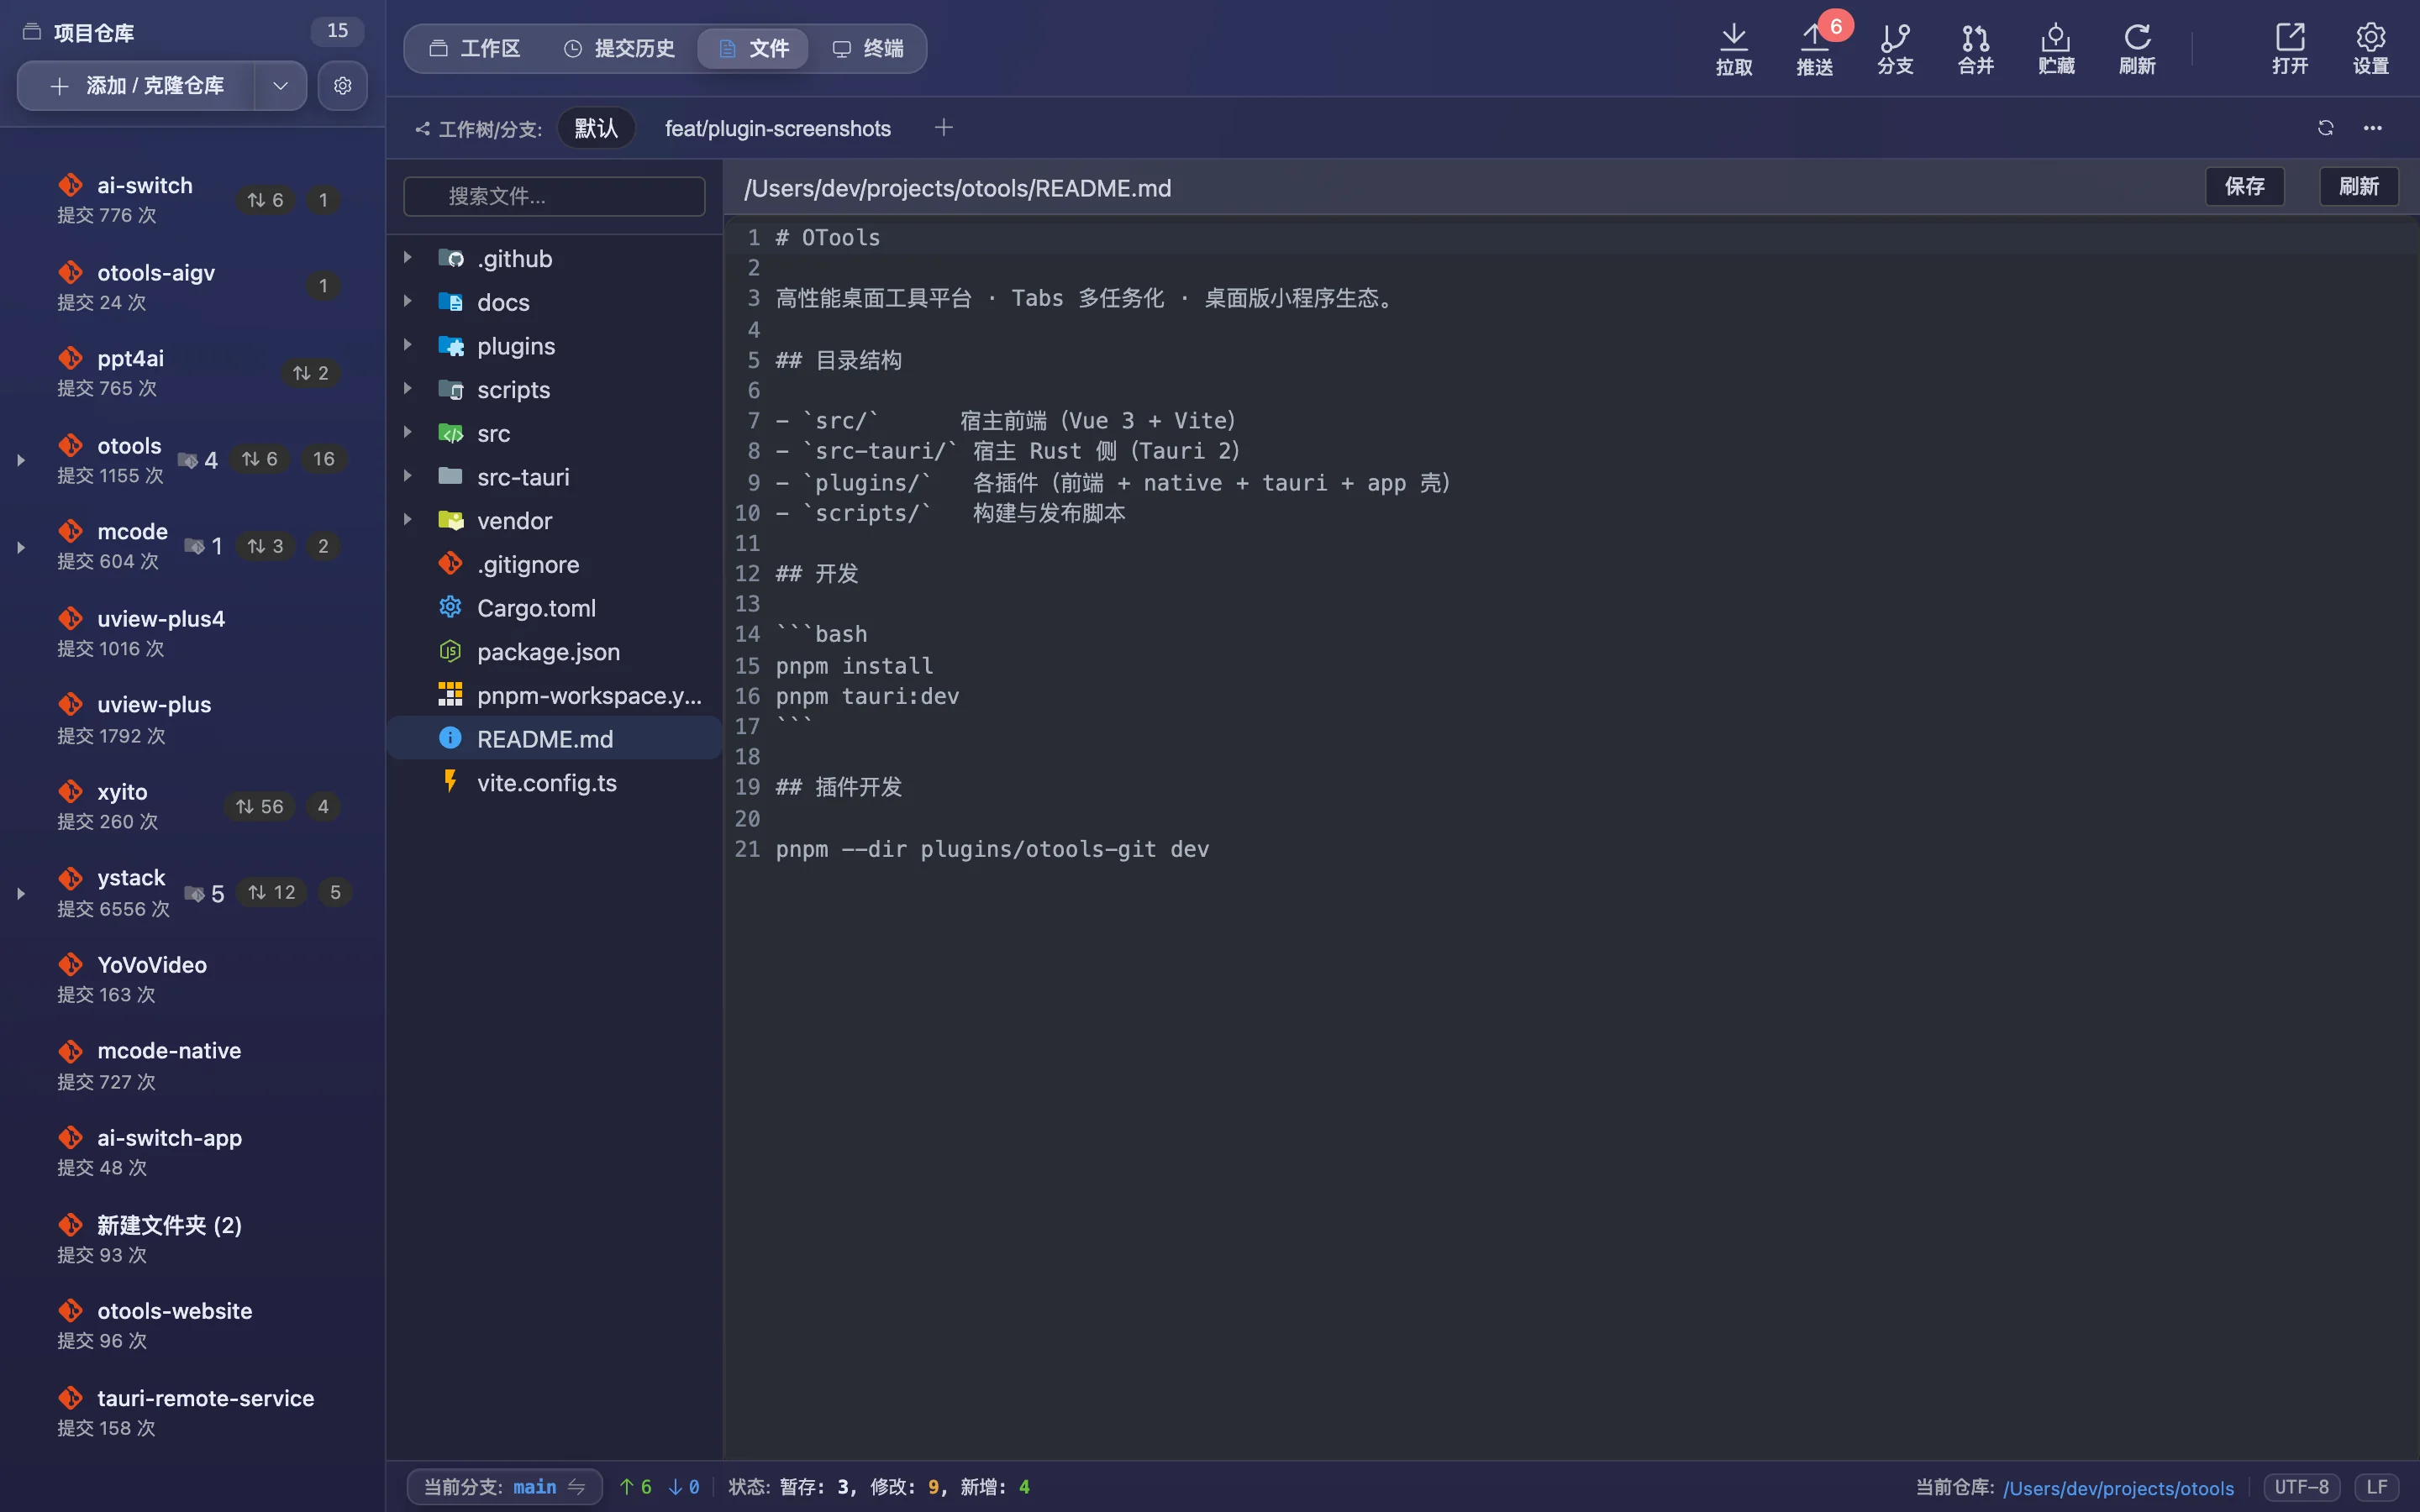Click the sync icon beside main branch

pos(577,1487)
